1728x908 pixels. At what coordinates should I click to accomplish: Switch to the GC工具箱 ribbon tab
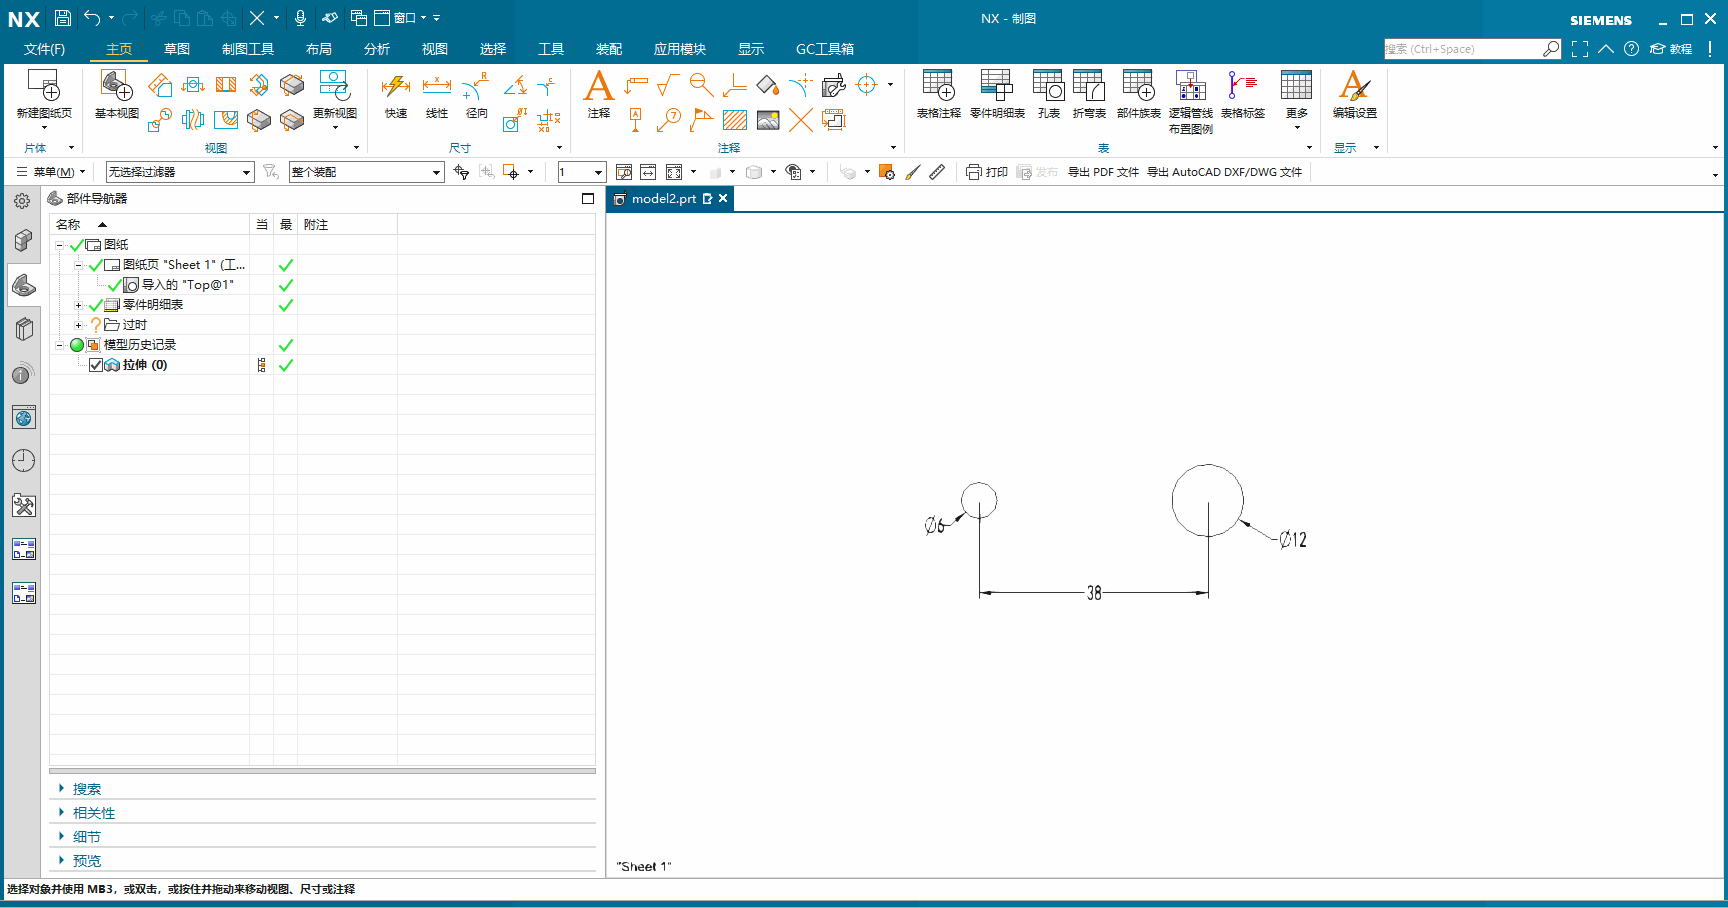(825, 49)
